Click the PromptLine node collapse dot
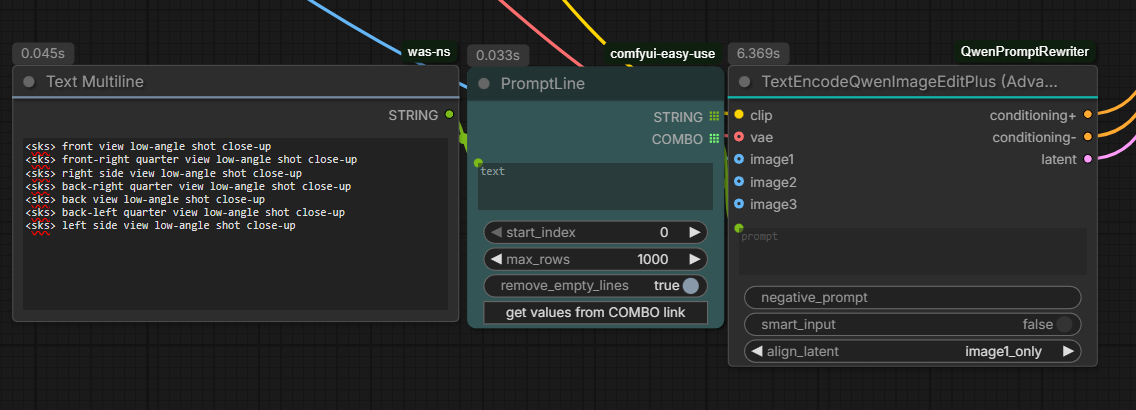Viewport: 1136px width, 410px height. point(484,83)
